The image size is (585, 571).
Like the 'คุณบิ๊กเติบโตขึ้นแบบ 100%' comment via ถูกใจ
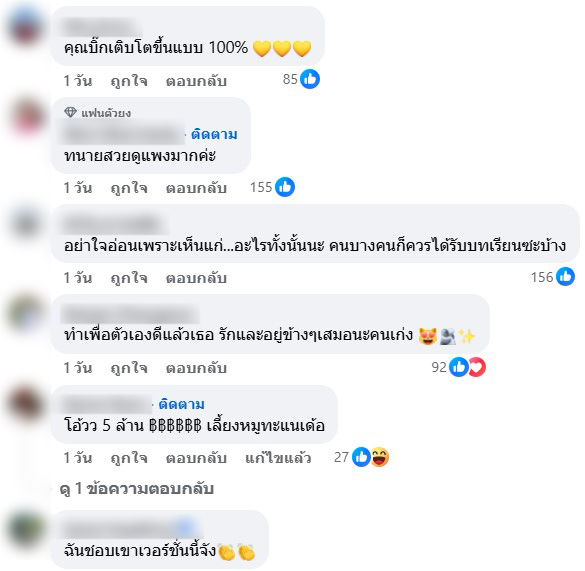click(129, 81)
